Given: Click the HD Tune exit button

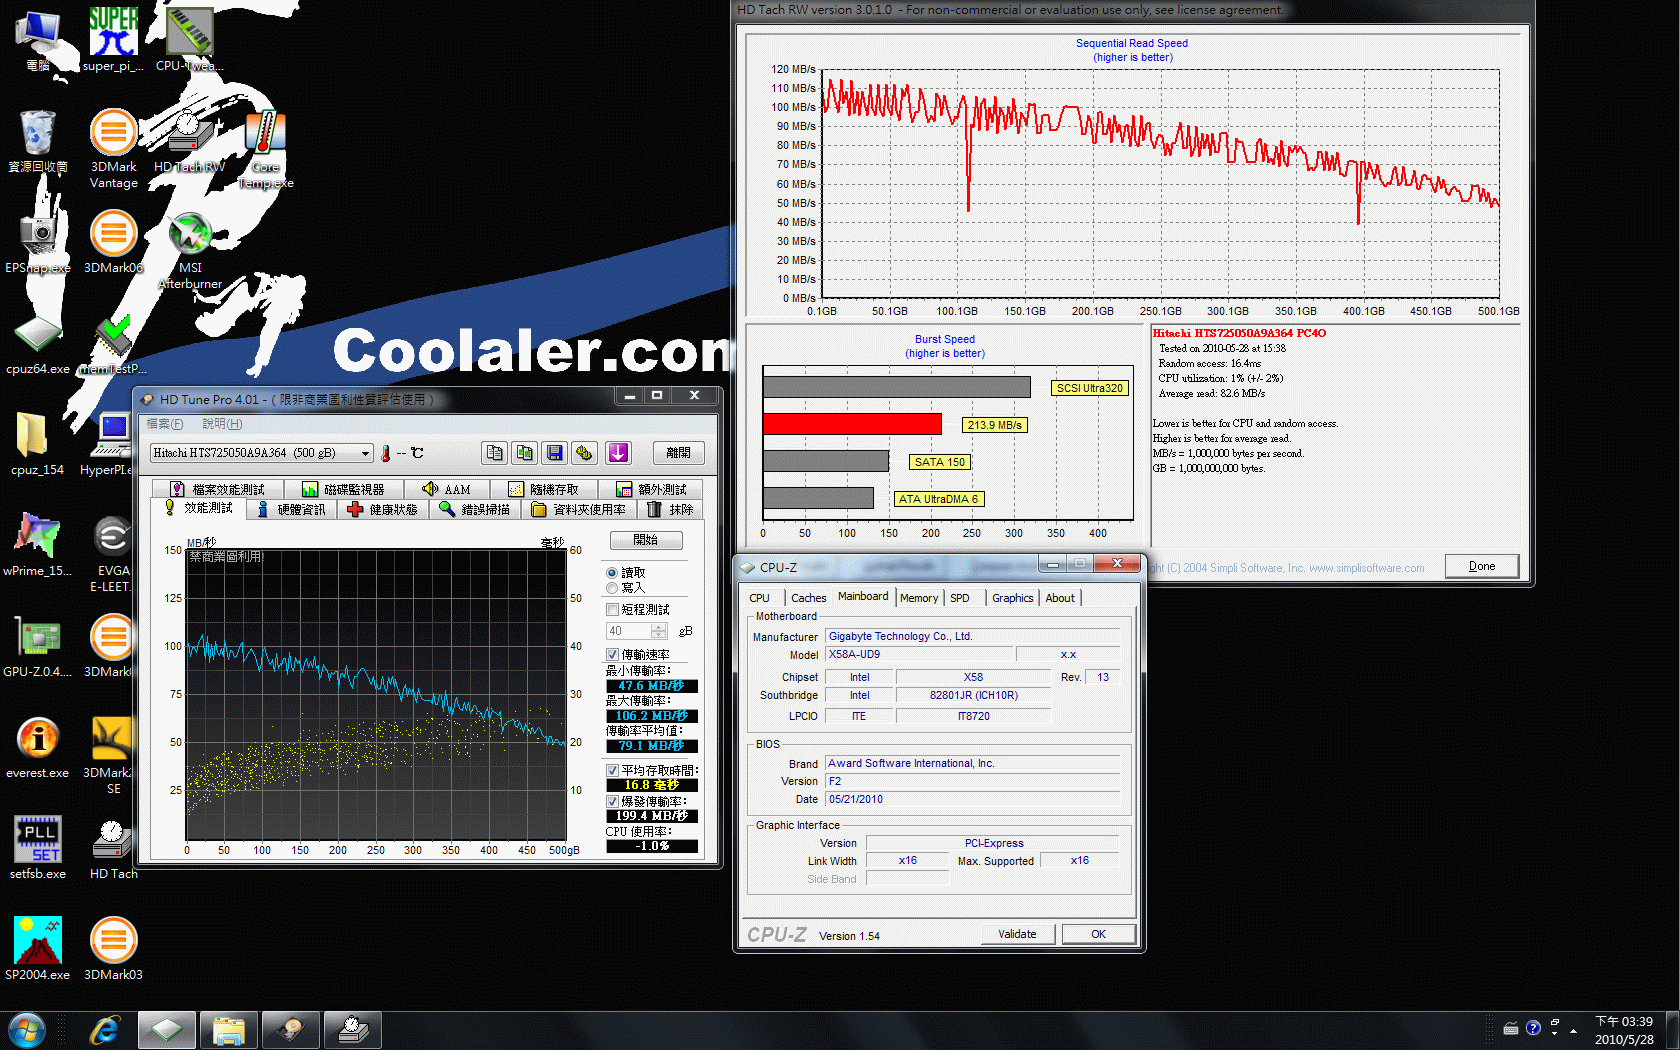Looking at the screenshot, I should [x=678, y=453].
